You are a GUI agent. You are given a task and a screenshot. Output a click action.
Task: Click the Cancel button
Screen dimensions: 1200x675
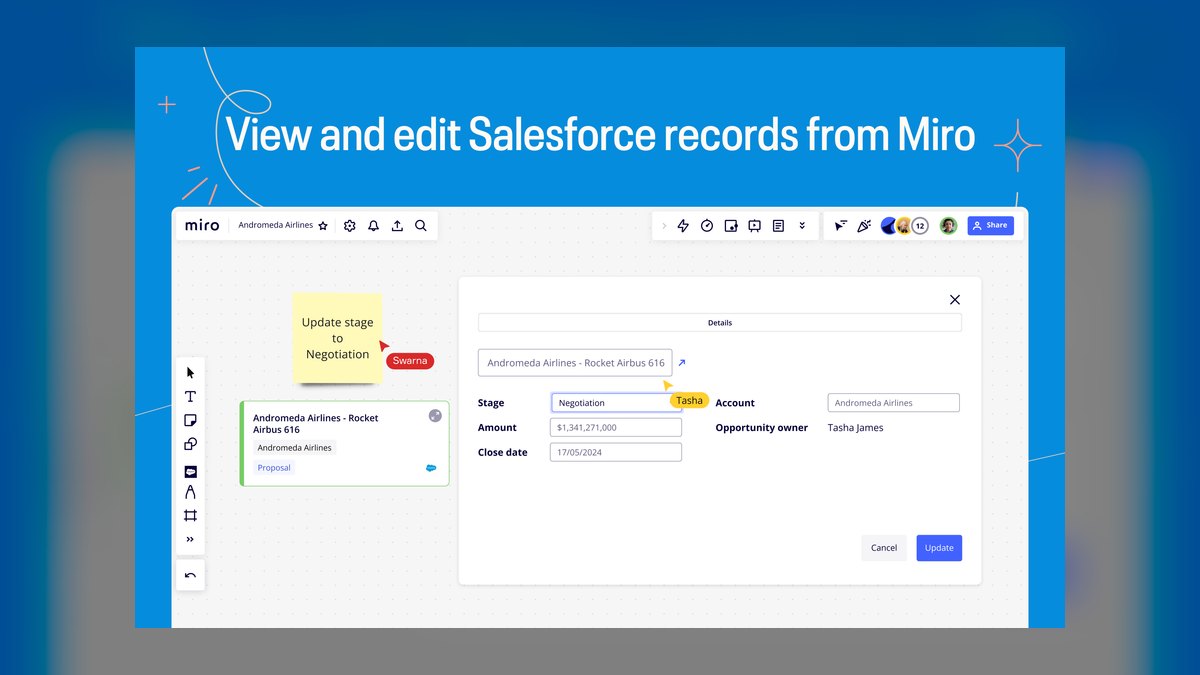[884, 548]
